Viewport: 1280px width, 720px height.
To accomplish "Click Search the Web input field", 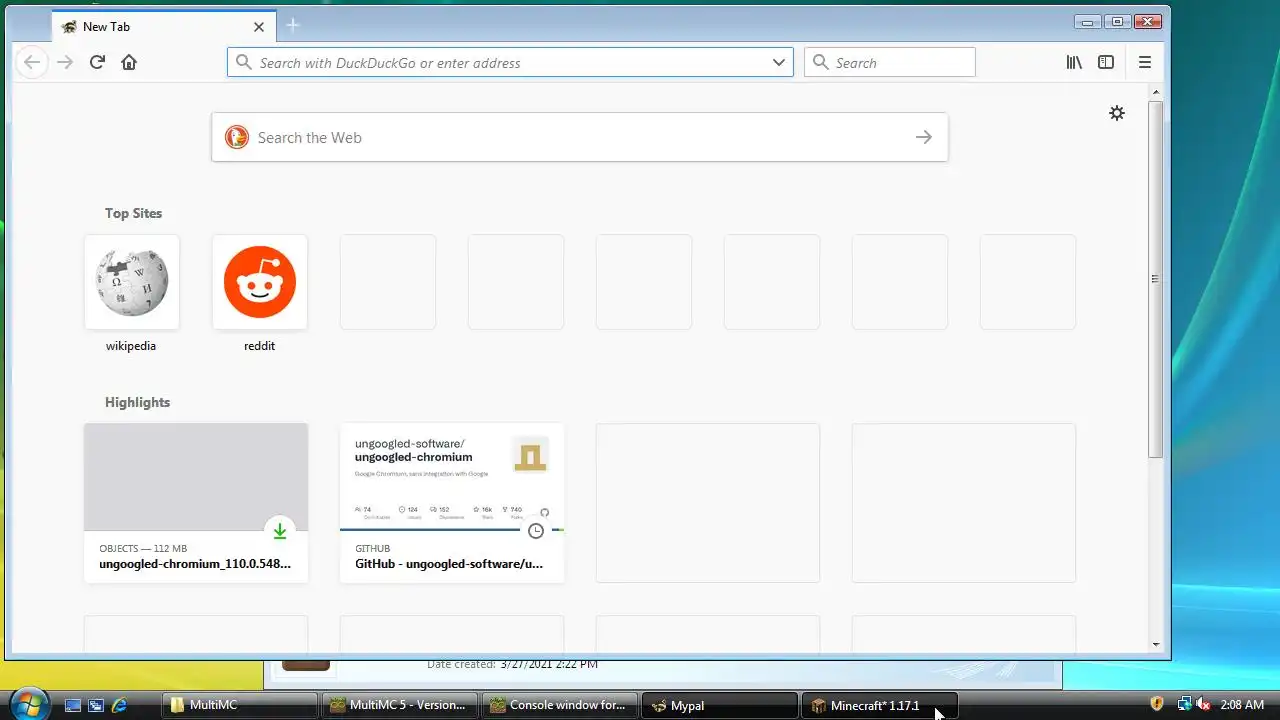I will tap(580, 137).
